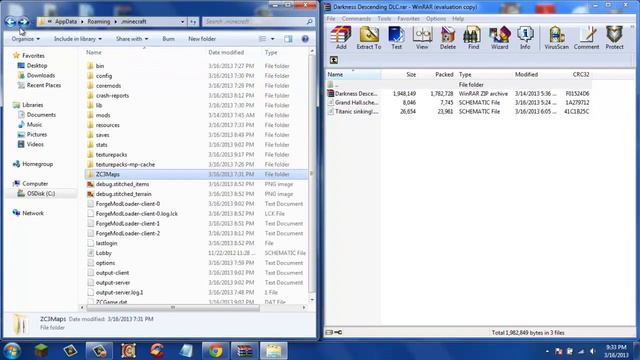The height and width of the screenshot is (360, 640).
Task: Expand the views options dropdown arrow
Action: 273,39
